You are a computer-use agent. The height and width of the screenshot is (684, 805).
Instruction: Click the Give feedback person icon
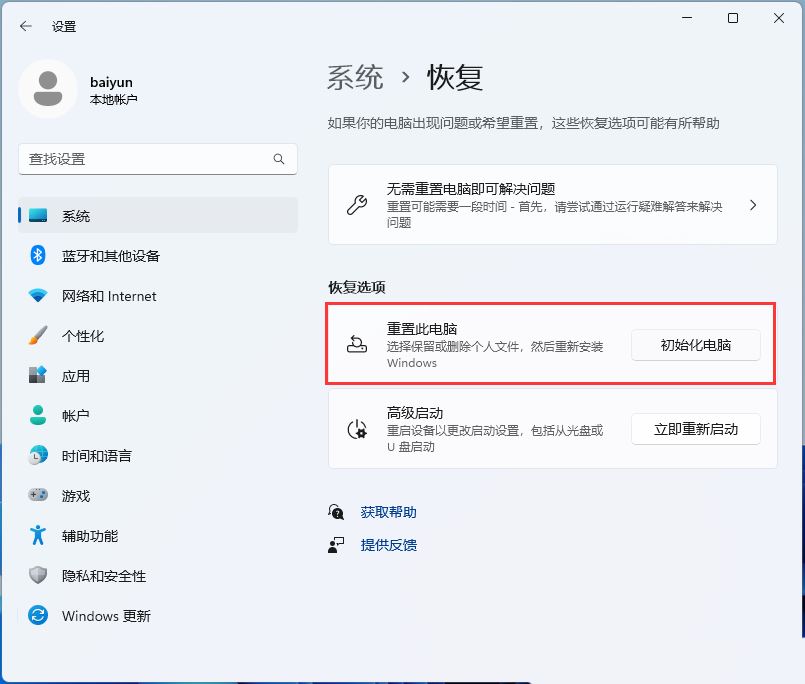click(x=336, y=545)
